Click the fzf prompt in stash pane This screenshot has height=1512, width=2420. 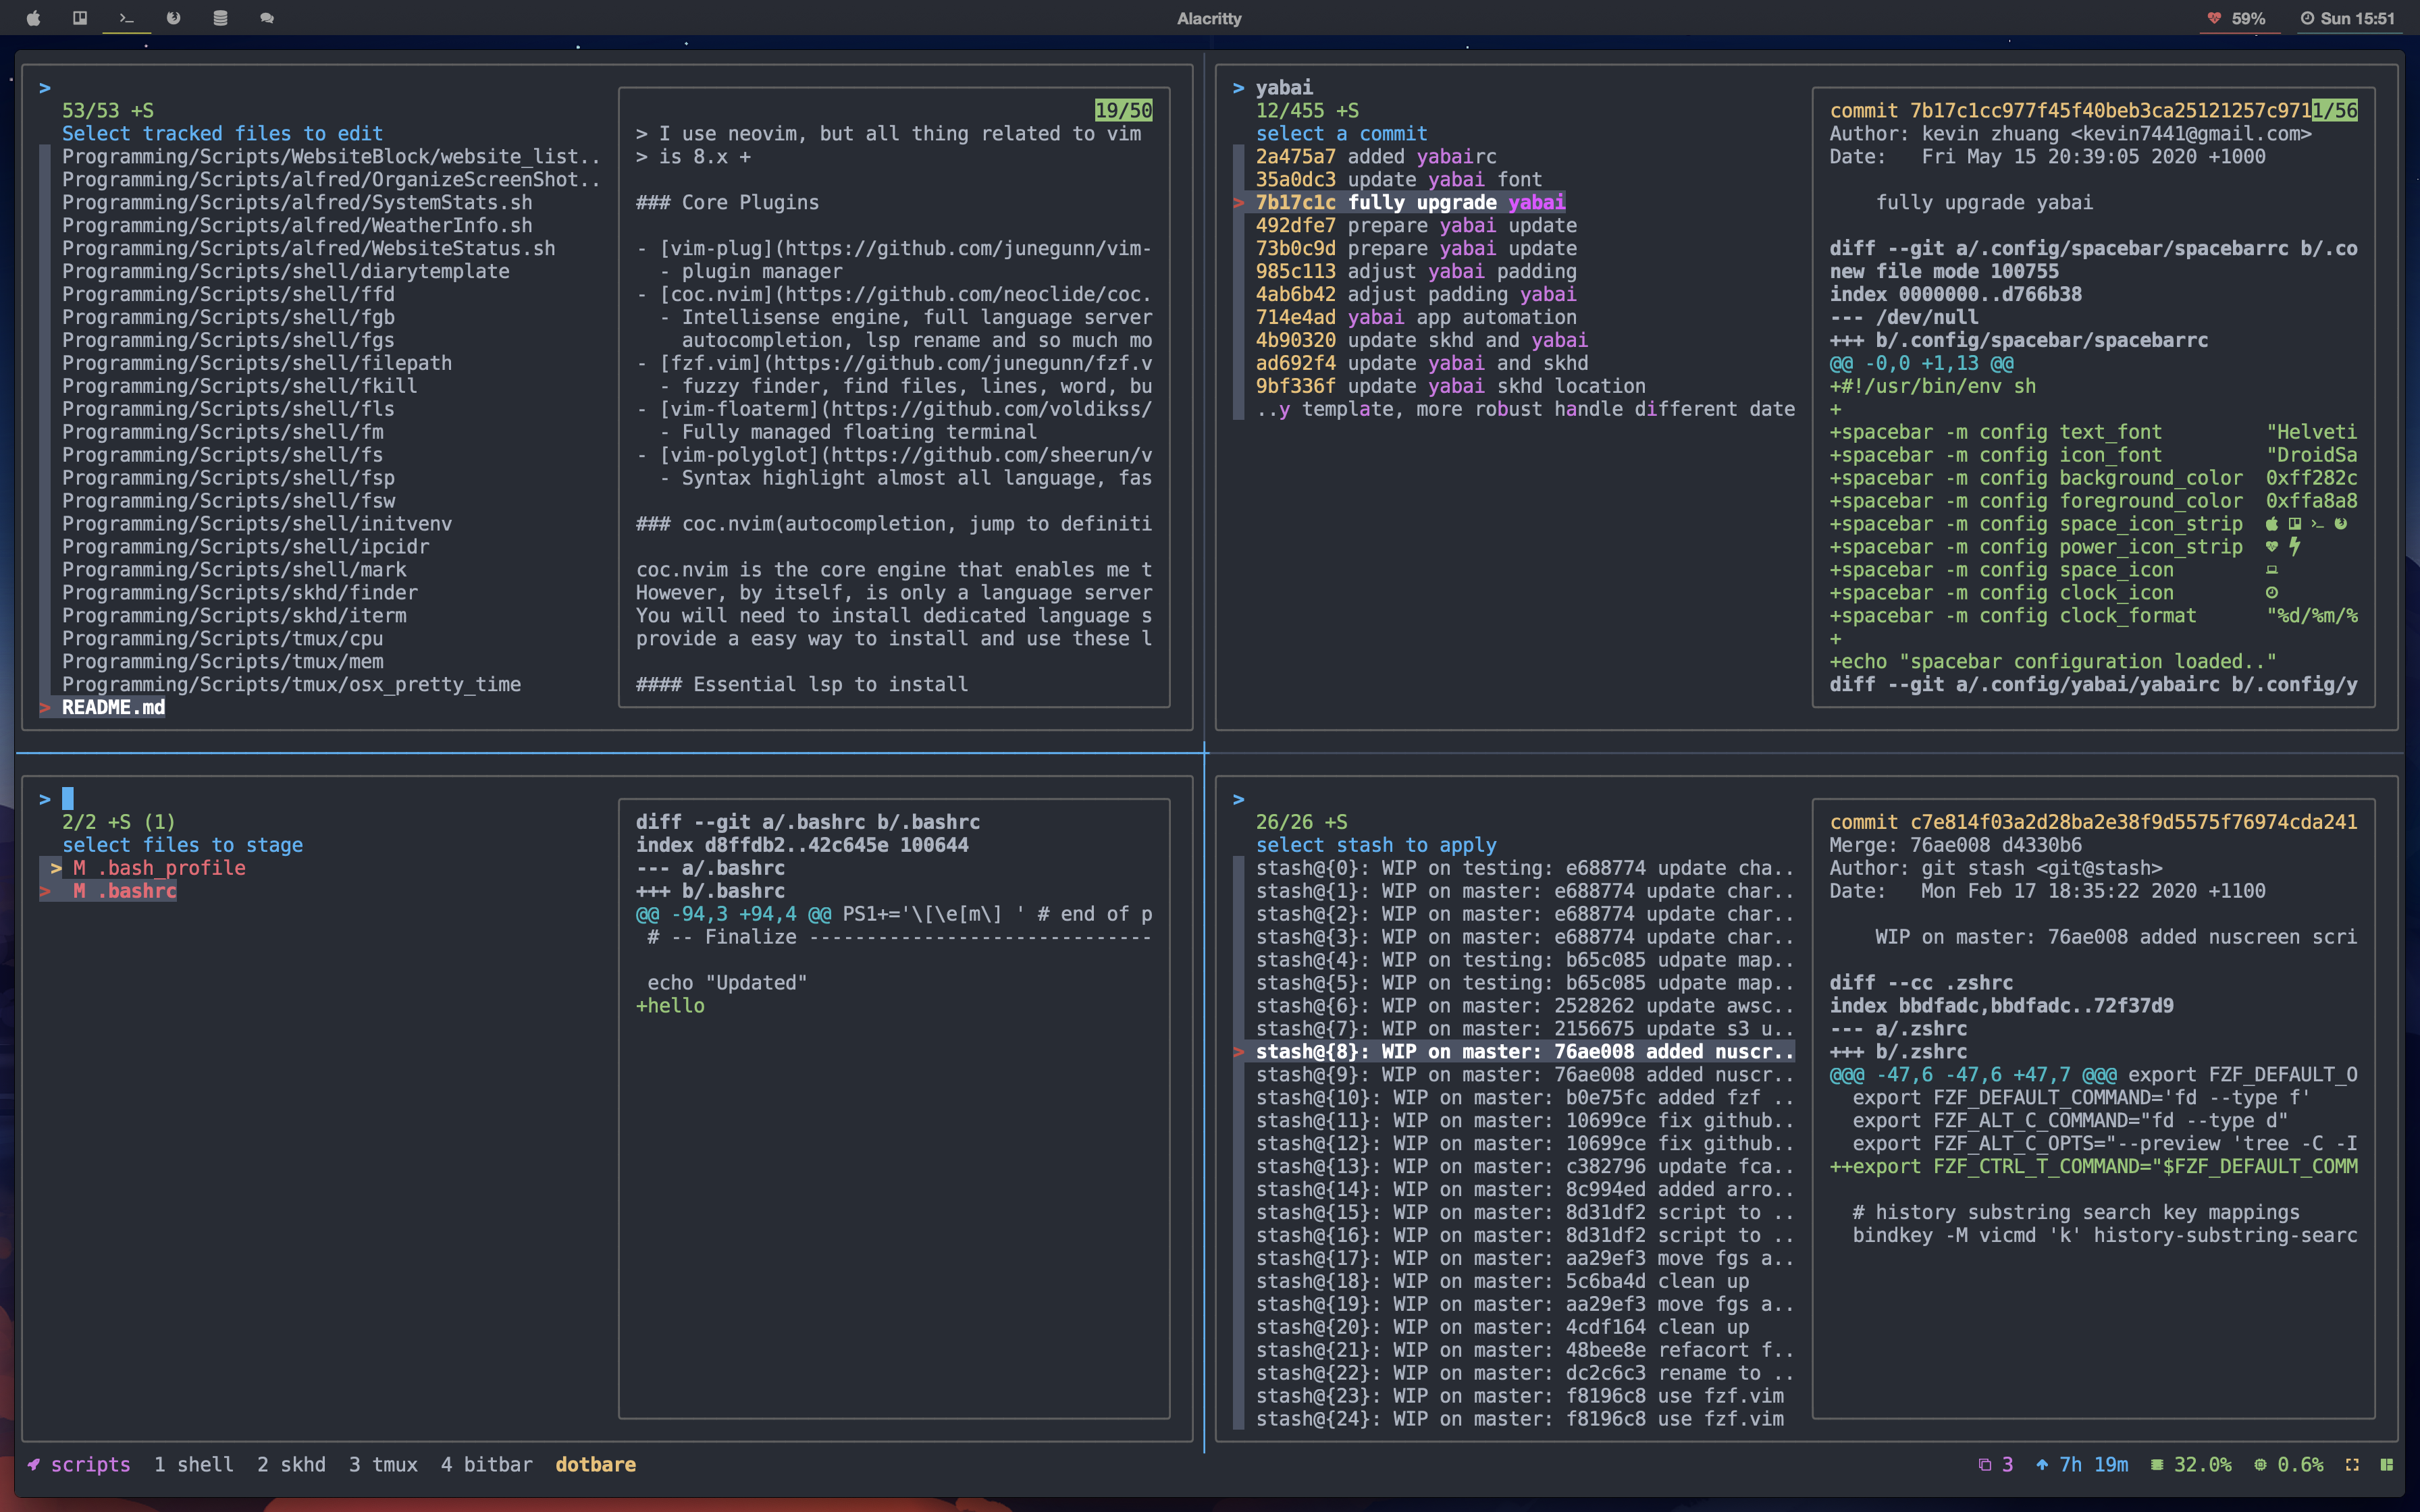(x=1238, y=799)
